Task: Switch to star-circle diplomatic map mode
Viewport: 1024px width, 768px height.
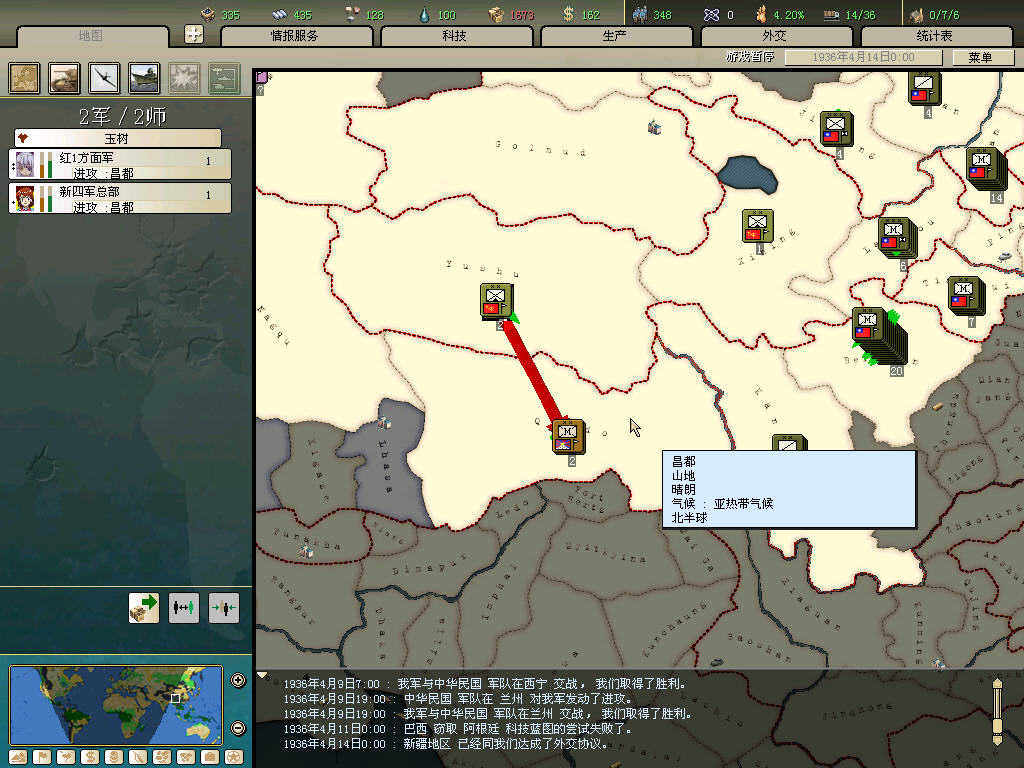Action: [x=234, y=757]
